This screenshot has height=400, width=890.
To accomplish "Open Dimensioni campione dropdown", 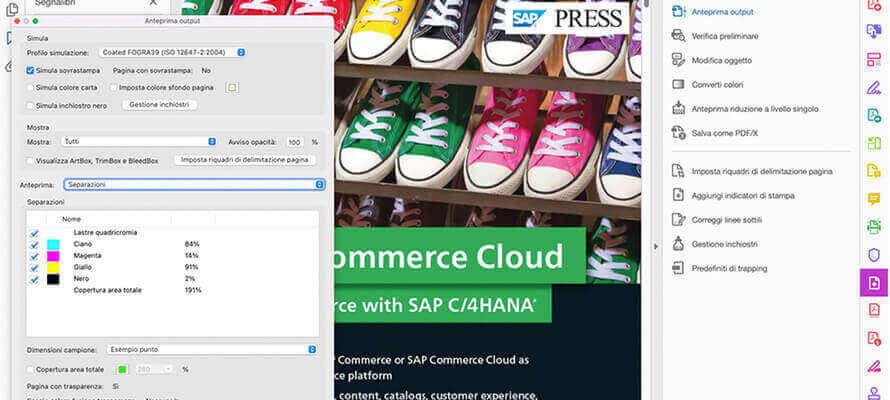I will (211, 350).
